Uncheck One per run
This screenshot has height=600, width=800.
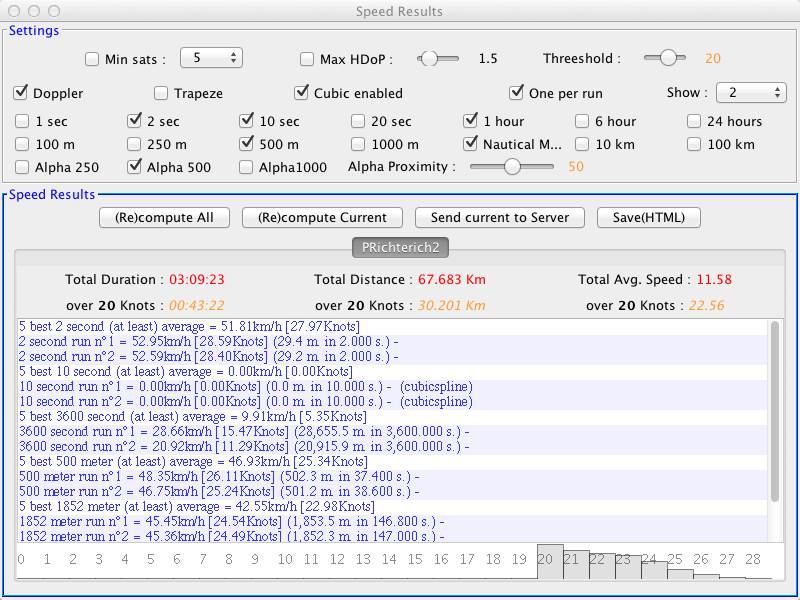click(516, 93)
